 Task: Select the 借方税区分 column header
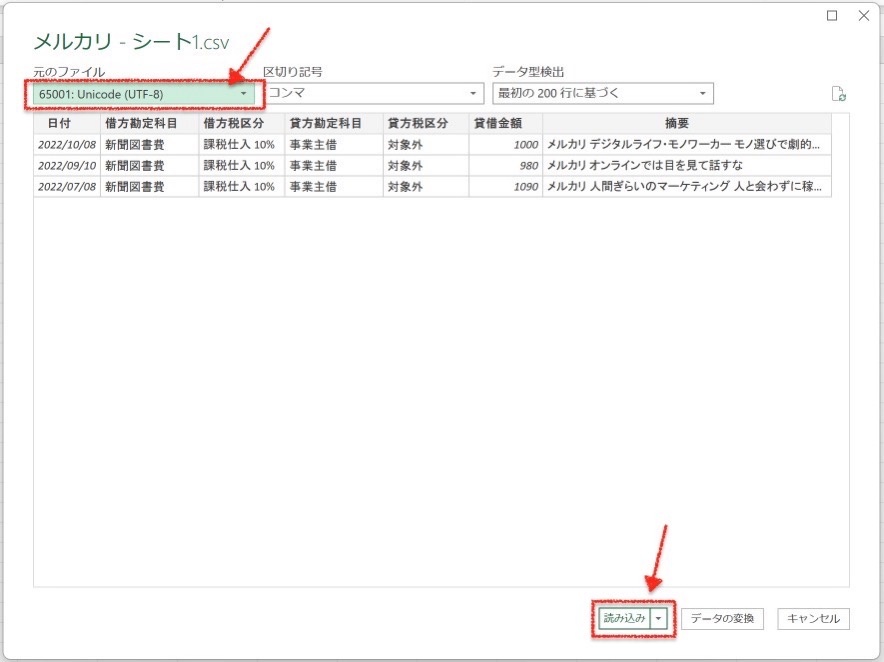click(241, 123)
